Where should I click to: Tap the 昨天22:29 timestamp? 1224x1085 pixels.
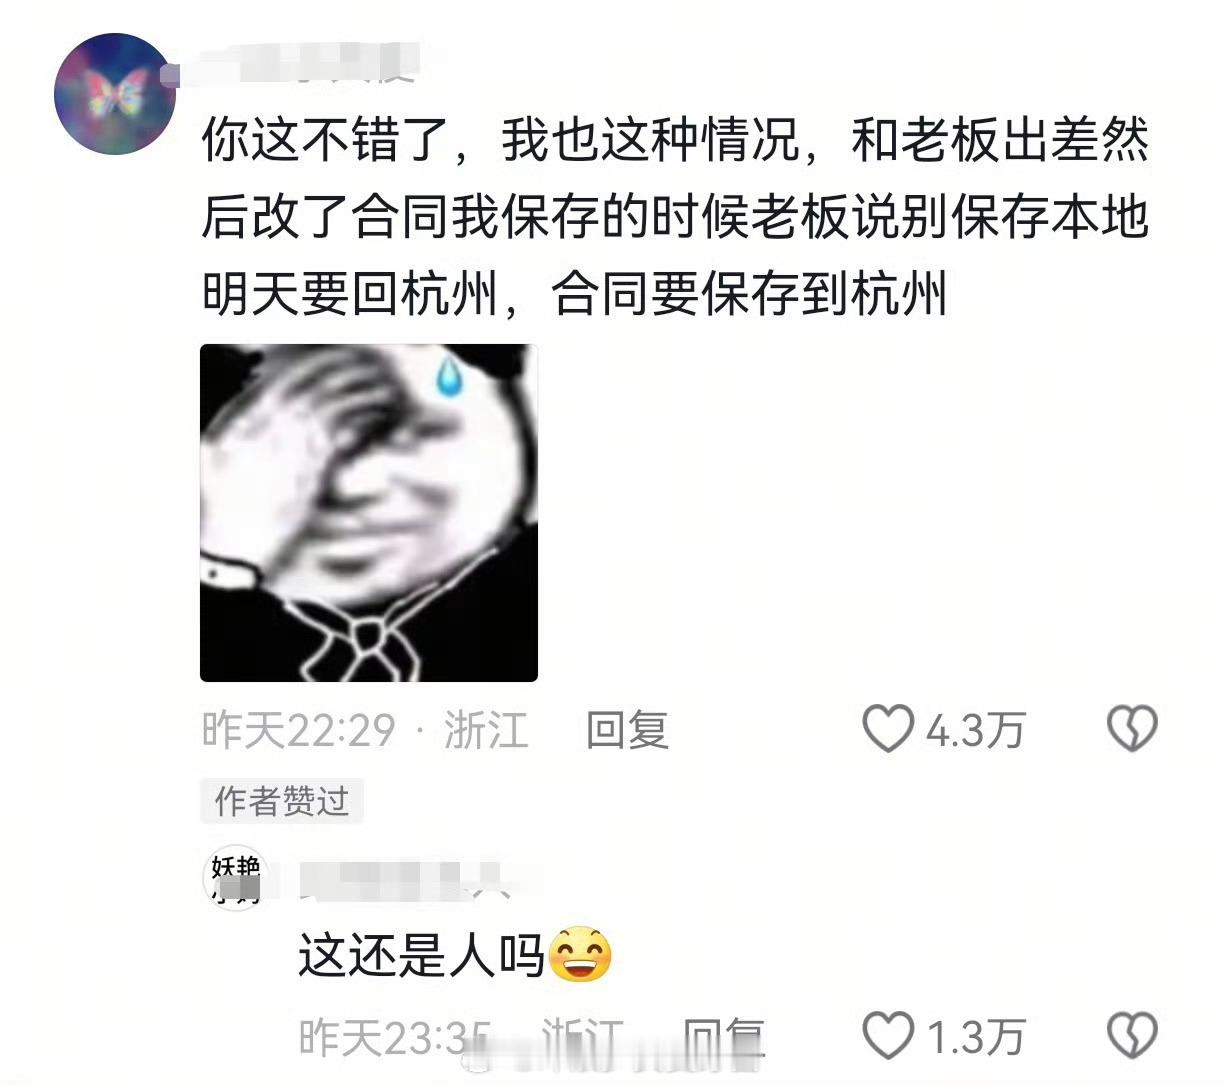point(299,730)
